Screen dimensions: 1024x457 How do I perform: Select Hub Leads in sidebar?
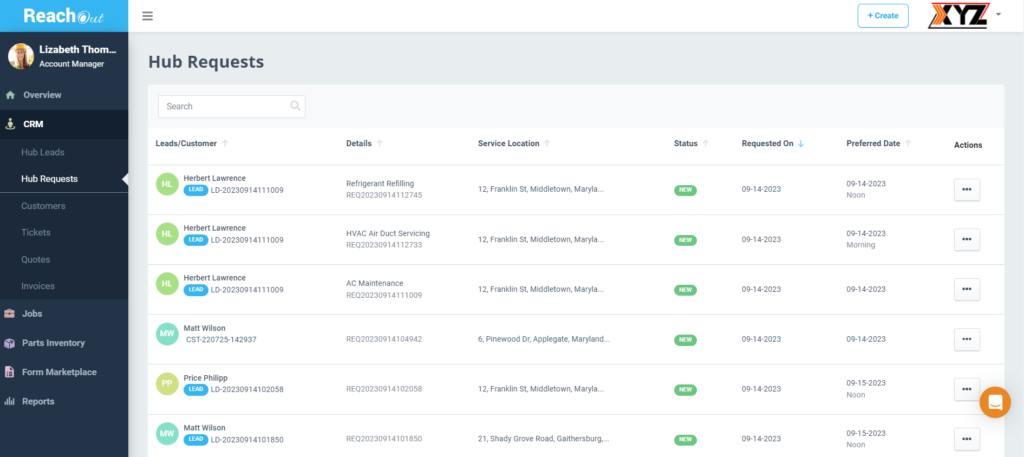coord(42,152)
